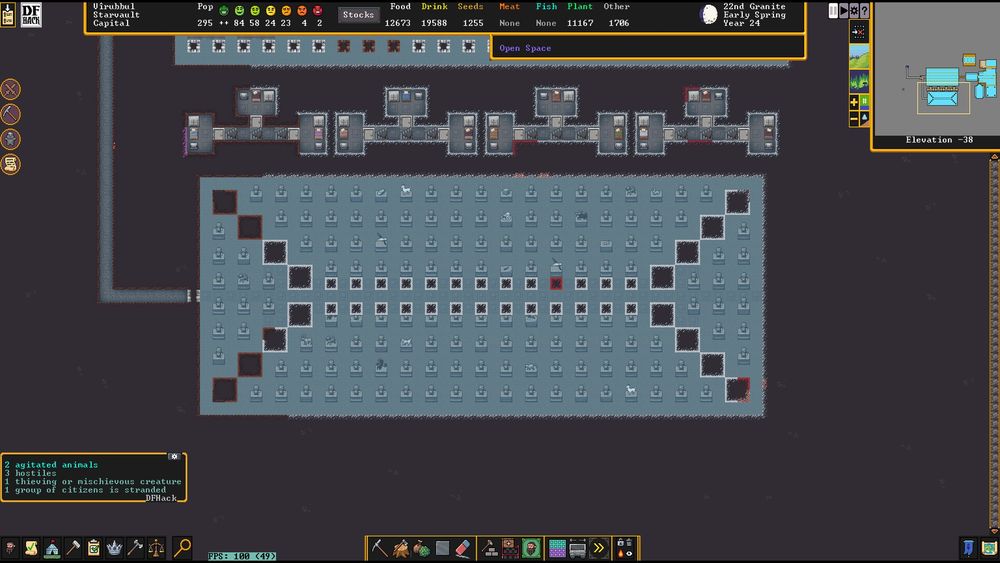Switch to surface landscape view
The width and height of the screenshot is (1000, 563).
858,57
